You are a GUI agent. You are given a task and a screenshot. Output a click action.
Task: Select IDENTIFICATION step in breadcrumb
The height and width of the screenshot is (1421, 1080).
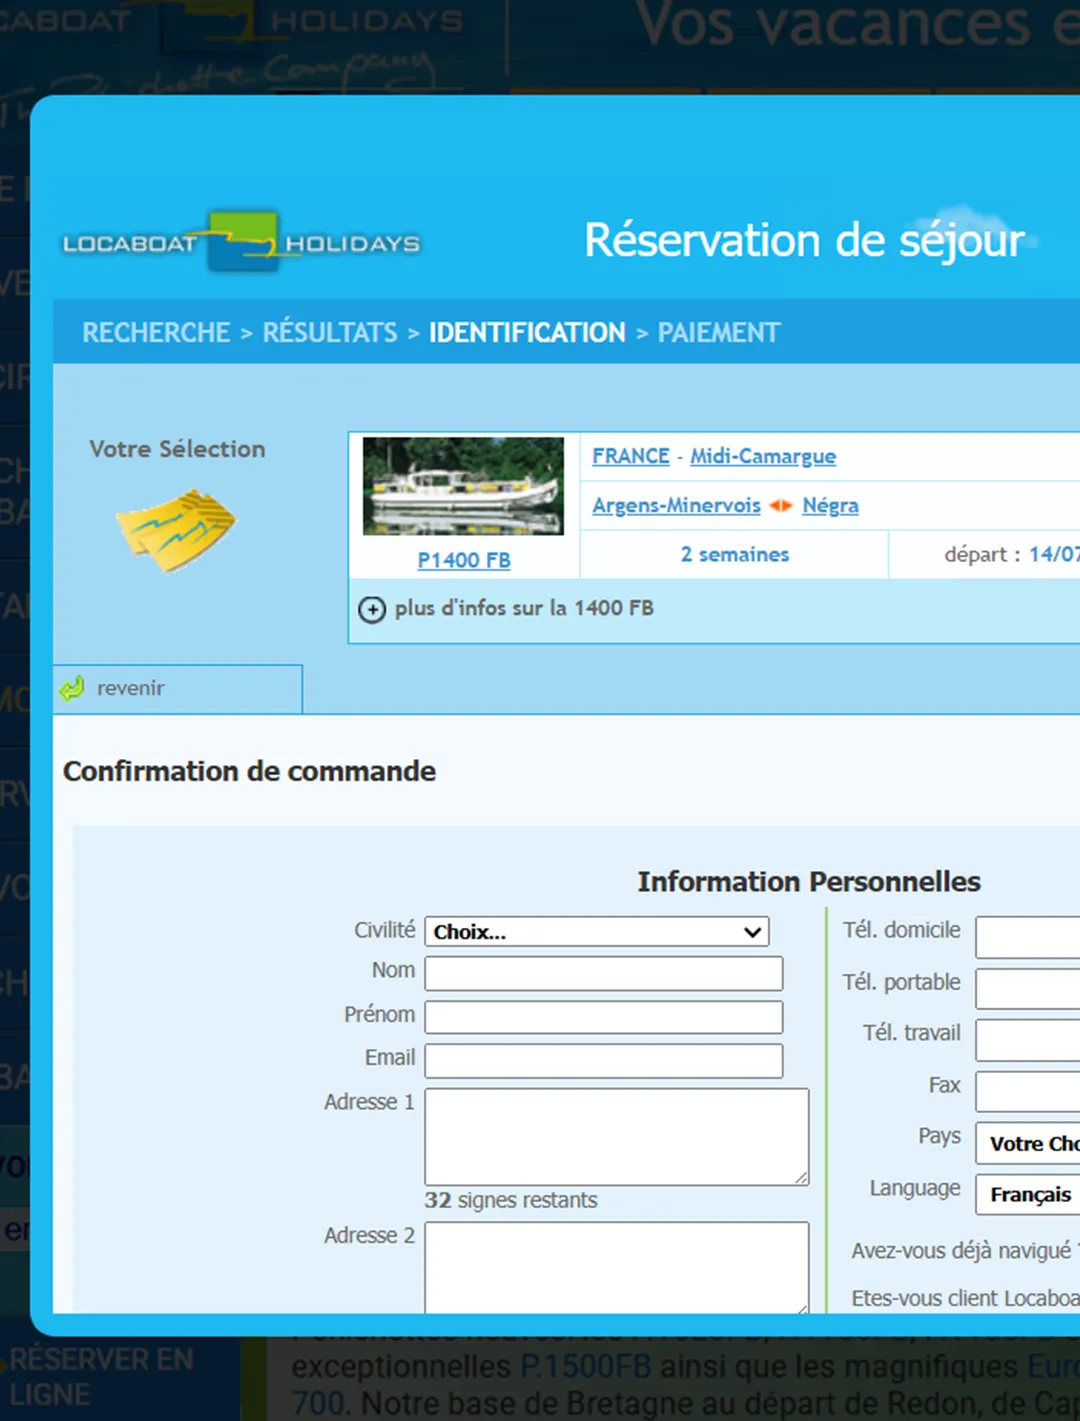pyautogui.click(x=527, y=332)
